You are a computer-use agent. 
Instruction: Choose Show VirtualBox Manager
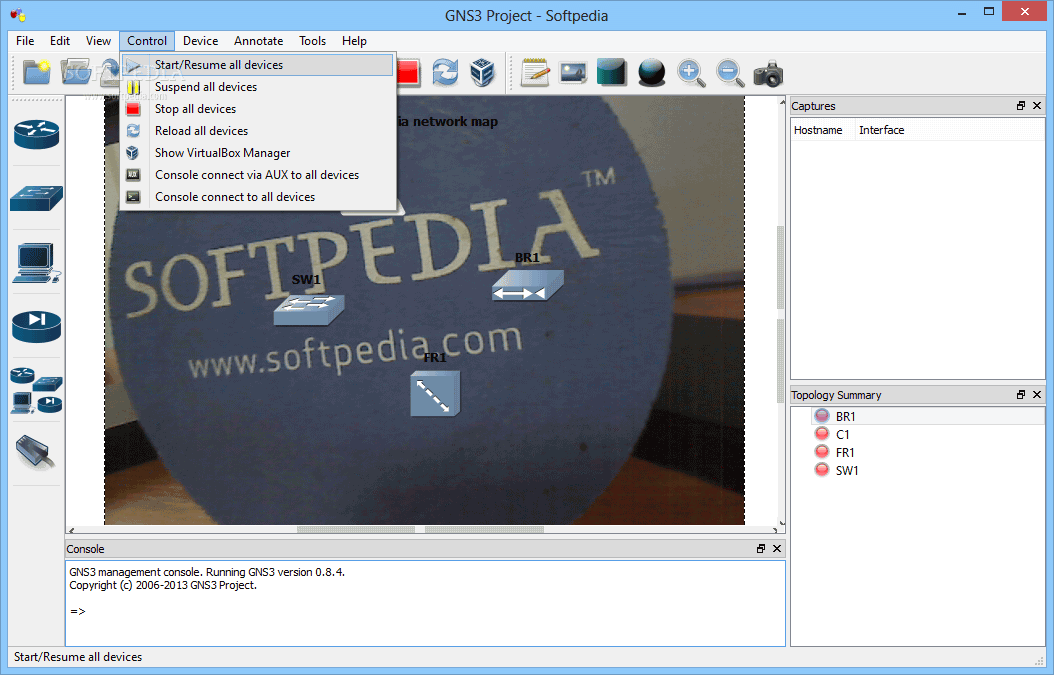point(257,153)
